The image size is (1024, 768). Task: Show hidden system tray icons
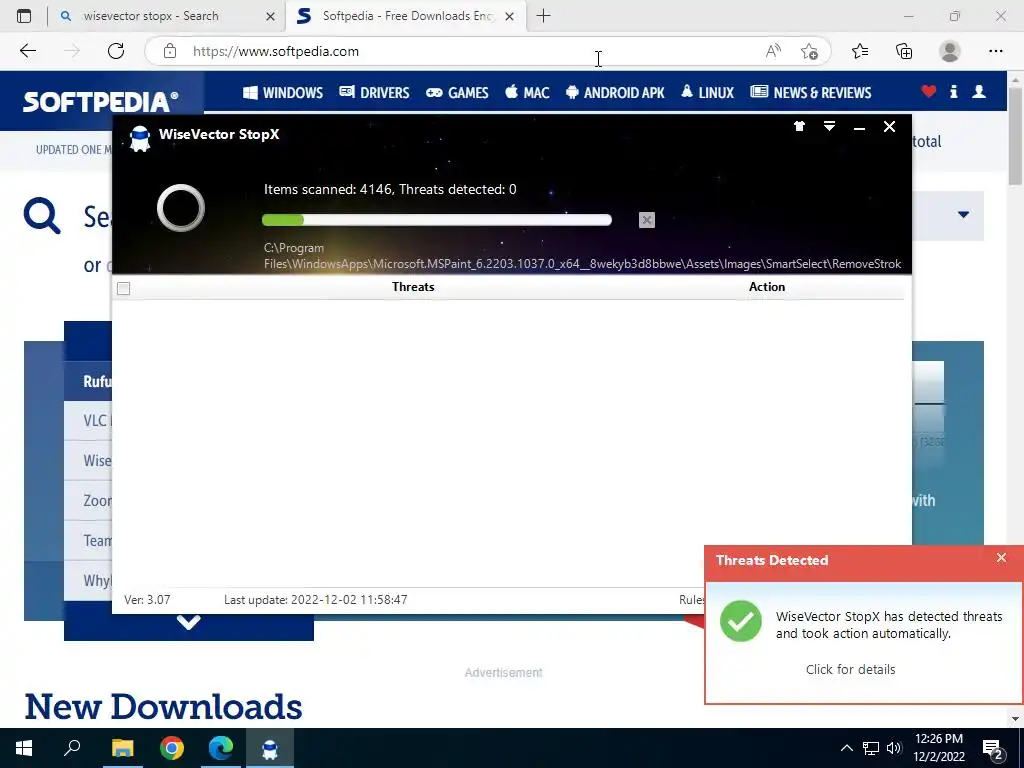coord(846,748)
